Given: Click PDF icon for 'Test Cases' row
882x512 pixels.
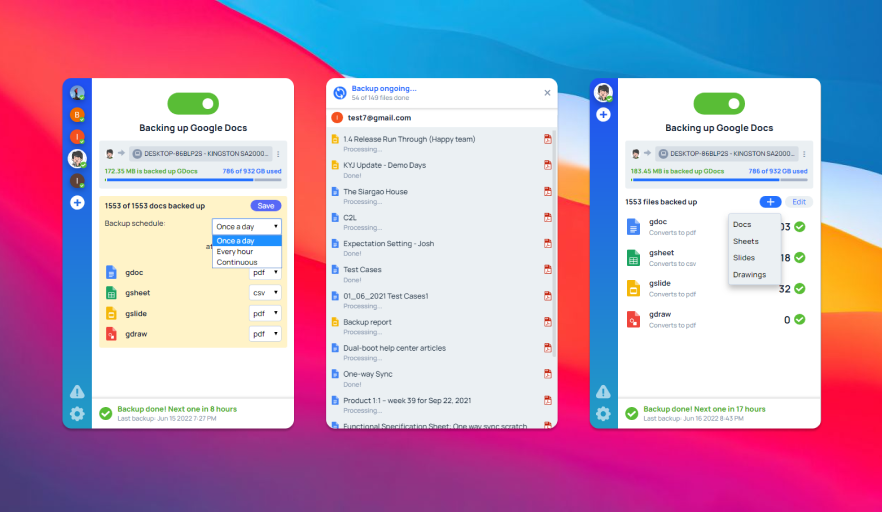Looking at the screenshot, I should tap(547, 270).
